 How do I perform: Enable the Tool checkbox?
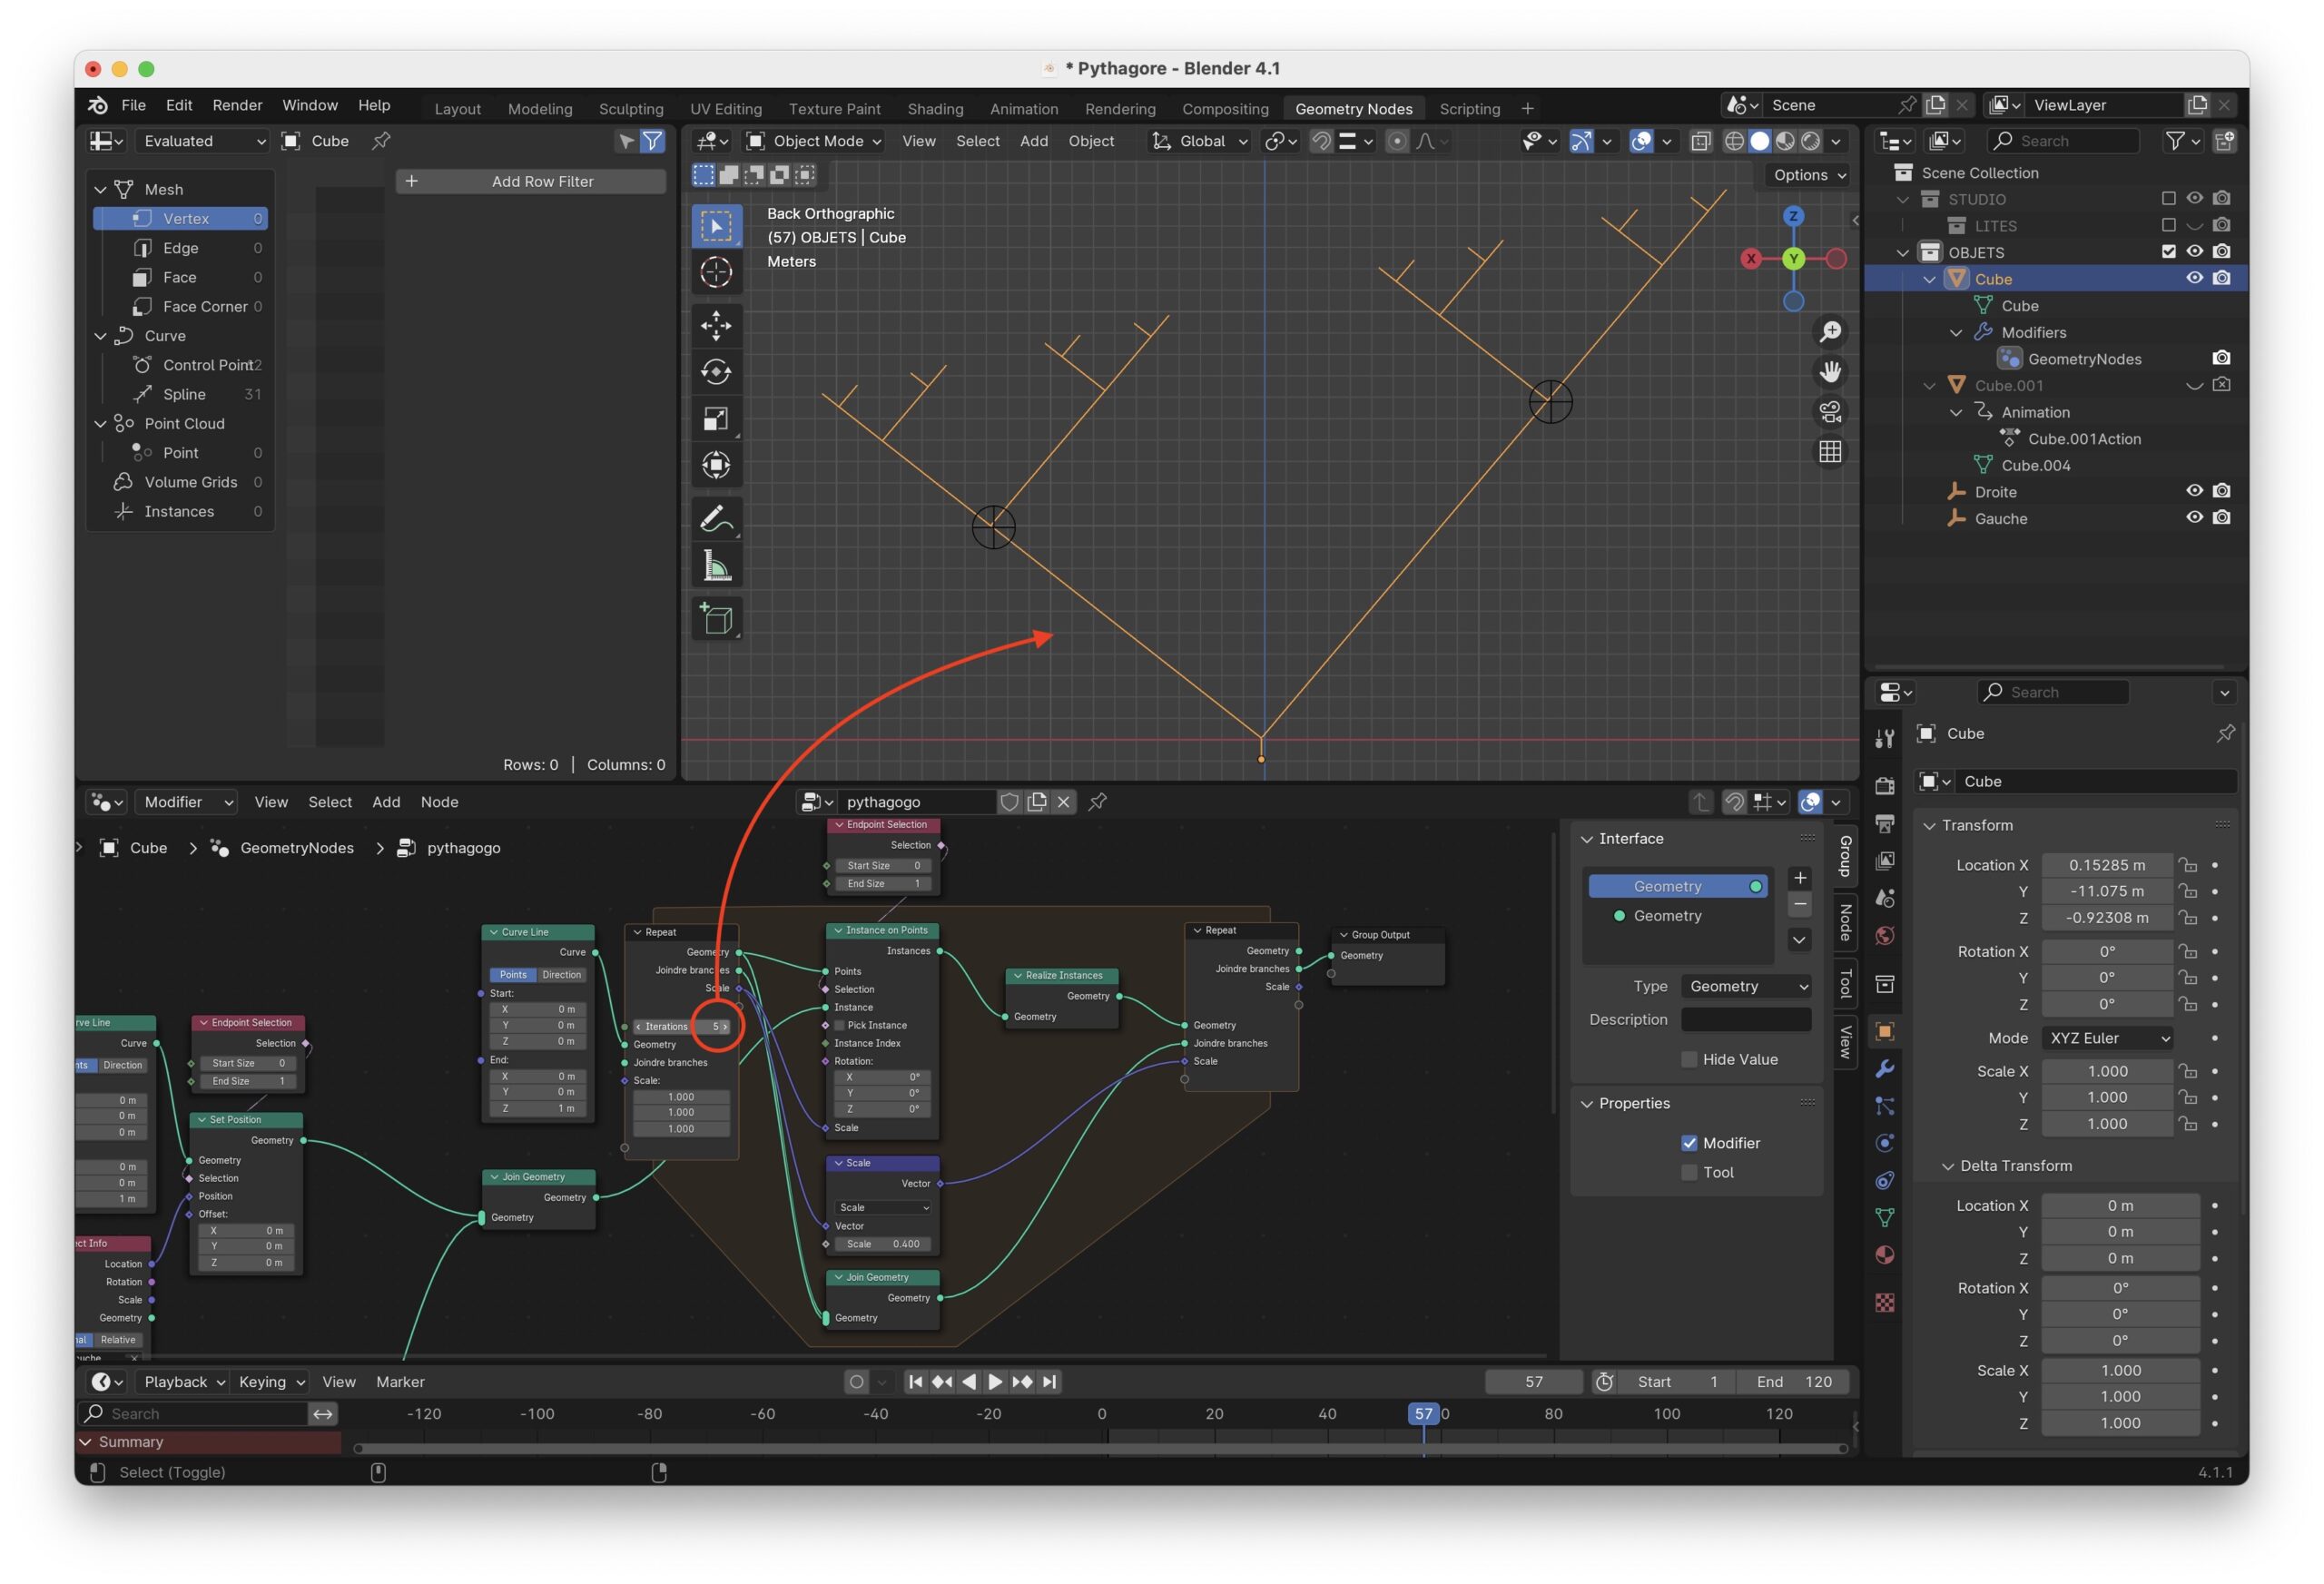[1689, 1172]
